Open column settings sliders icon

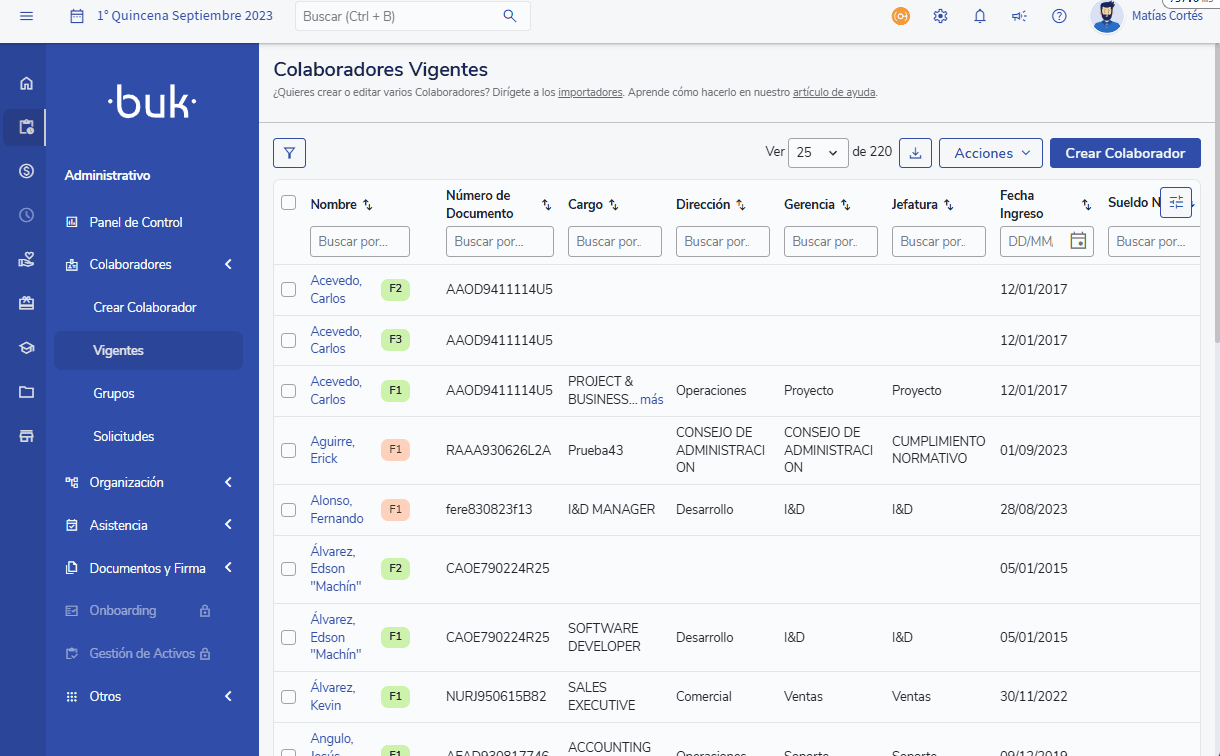1176,202
